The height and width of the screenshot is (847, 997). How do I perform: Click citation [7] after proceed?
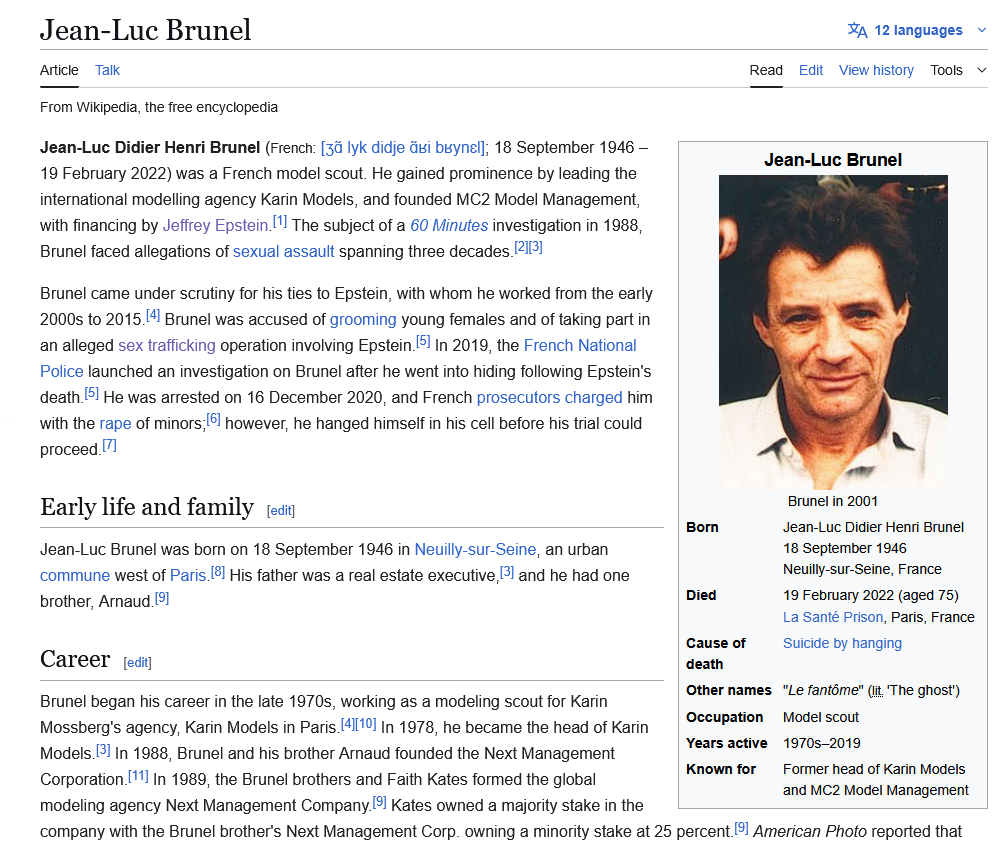coord(109,445)
